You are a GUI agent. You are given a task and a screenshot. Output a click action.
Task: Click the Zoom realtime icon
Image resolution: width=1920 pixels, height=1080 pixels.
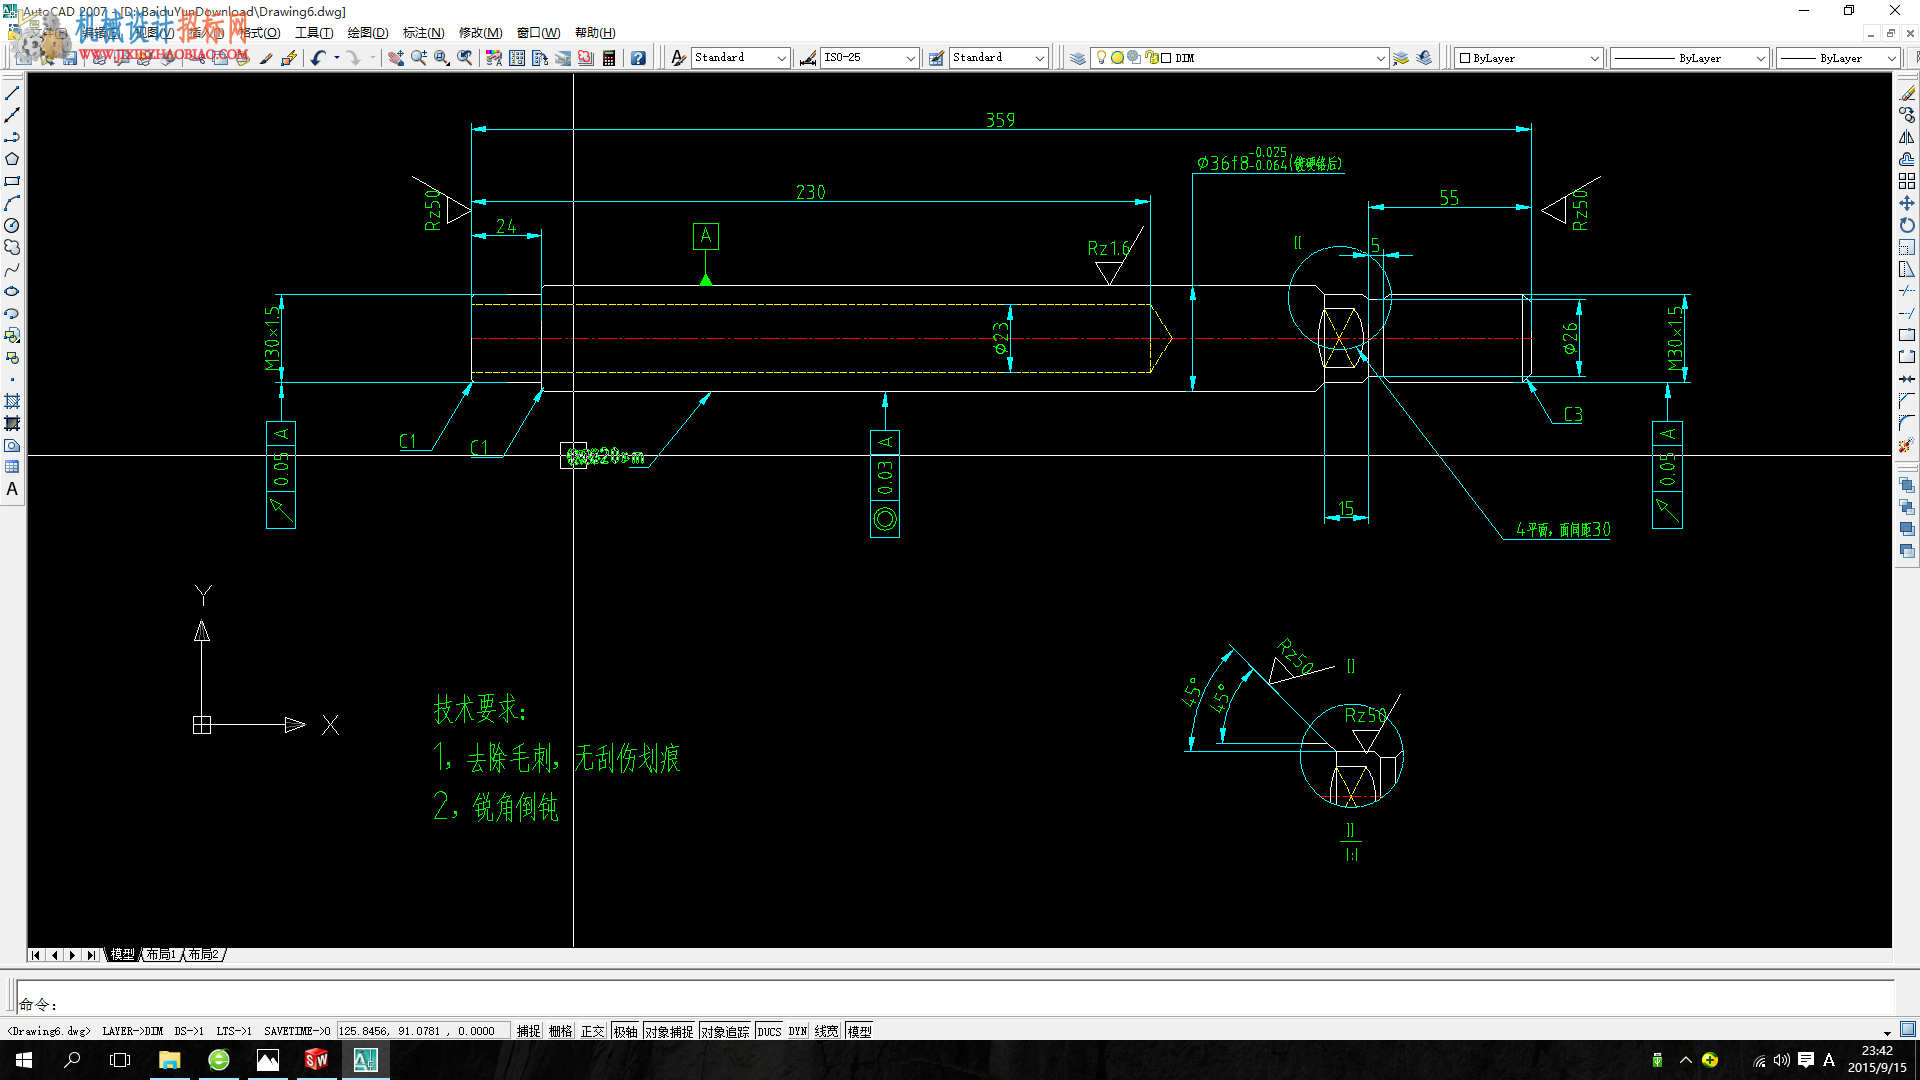[419, 58]
